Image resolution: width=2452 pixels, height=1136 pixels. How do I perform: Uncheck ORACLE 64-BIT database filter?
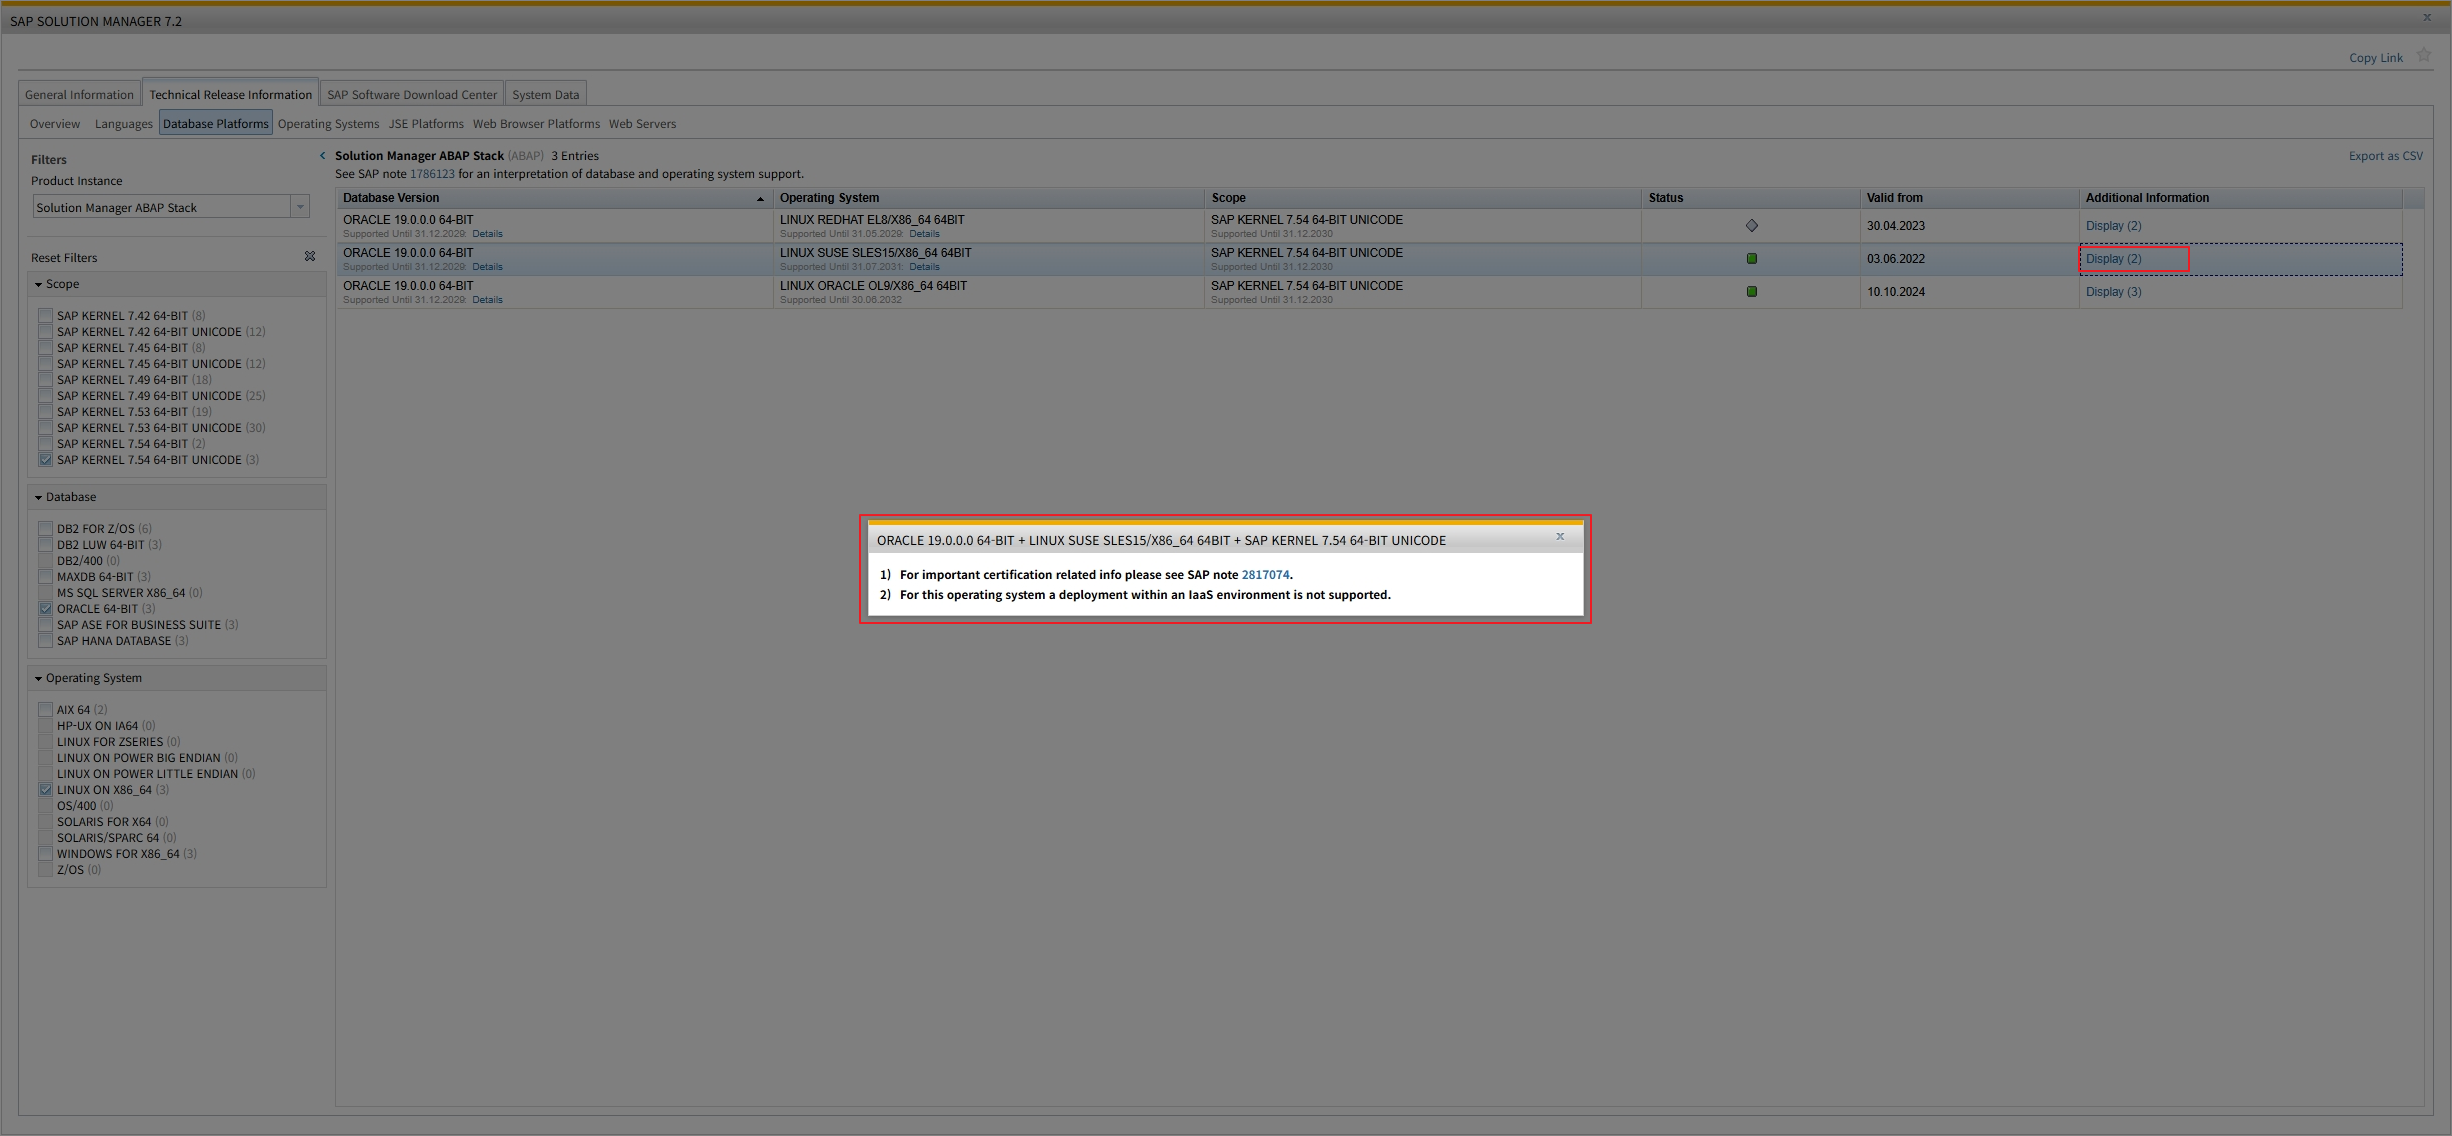(x=45, y=609)
